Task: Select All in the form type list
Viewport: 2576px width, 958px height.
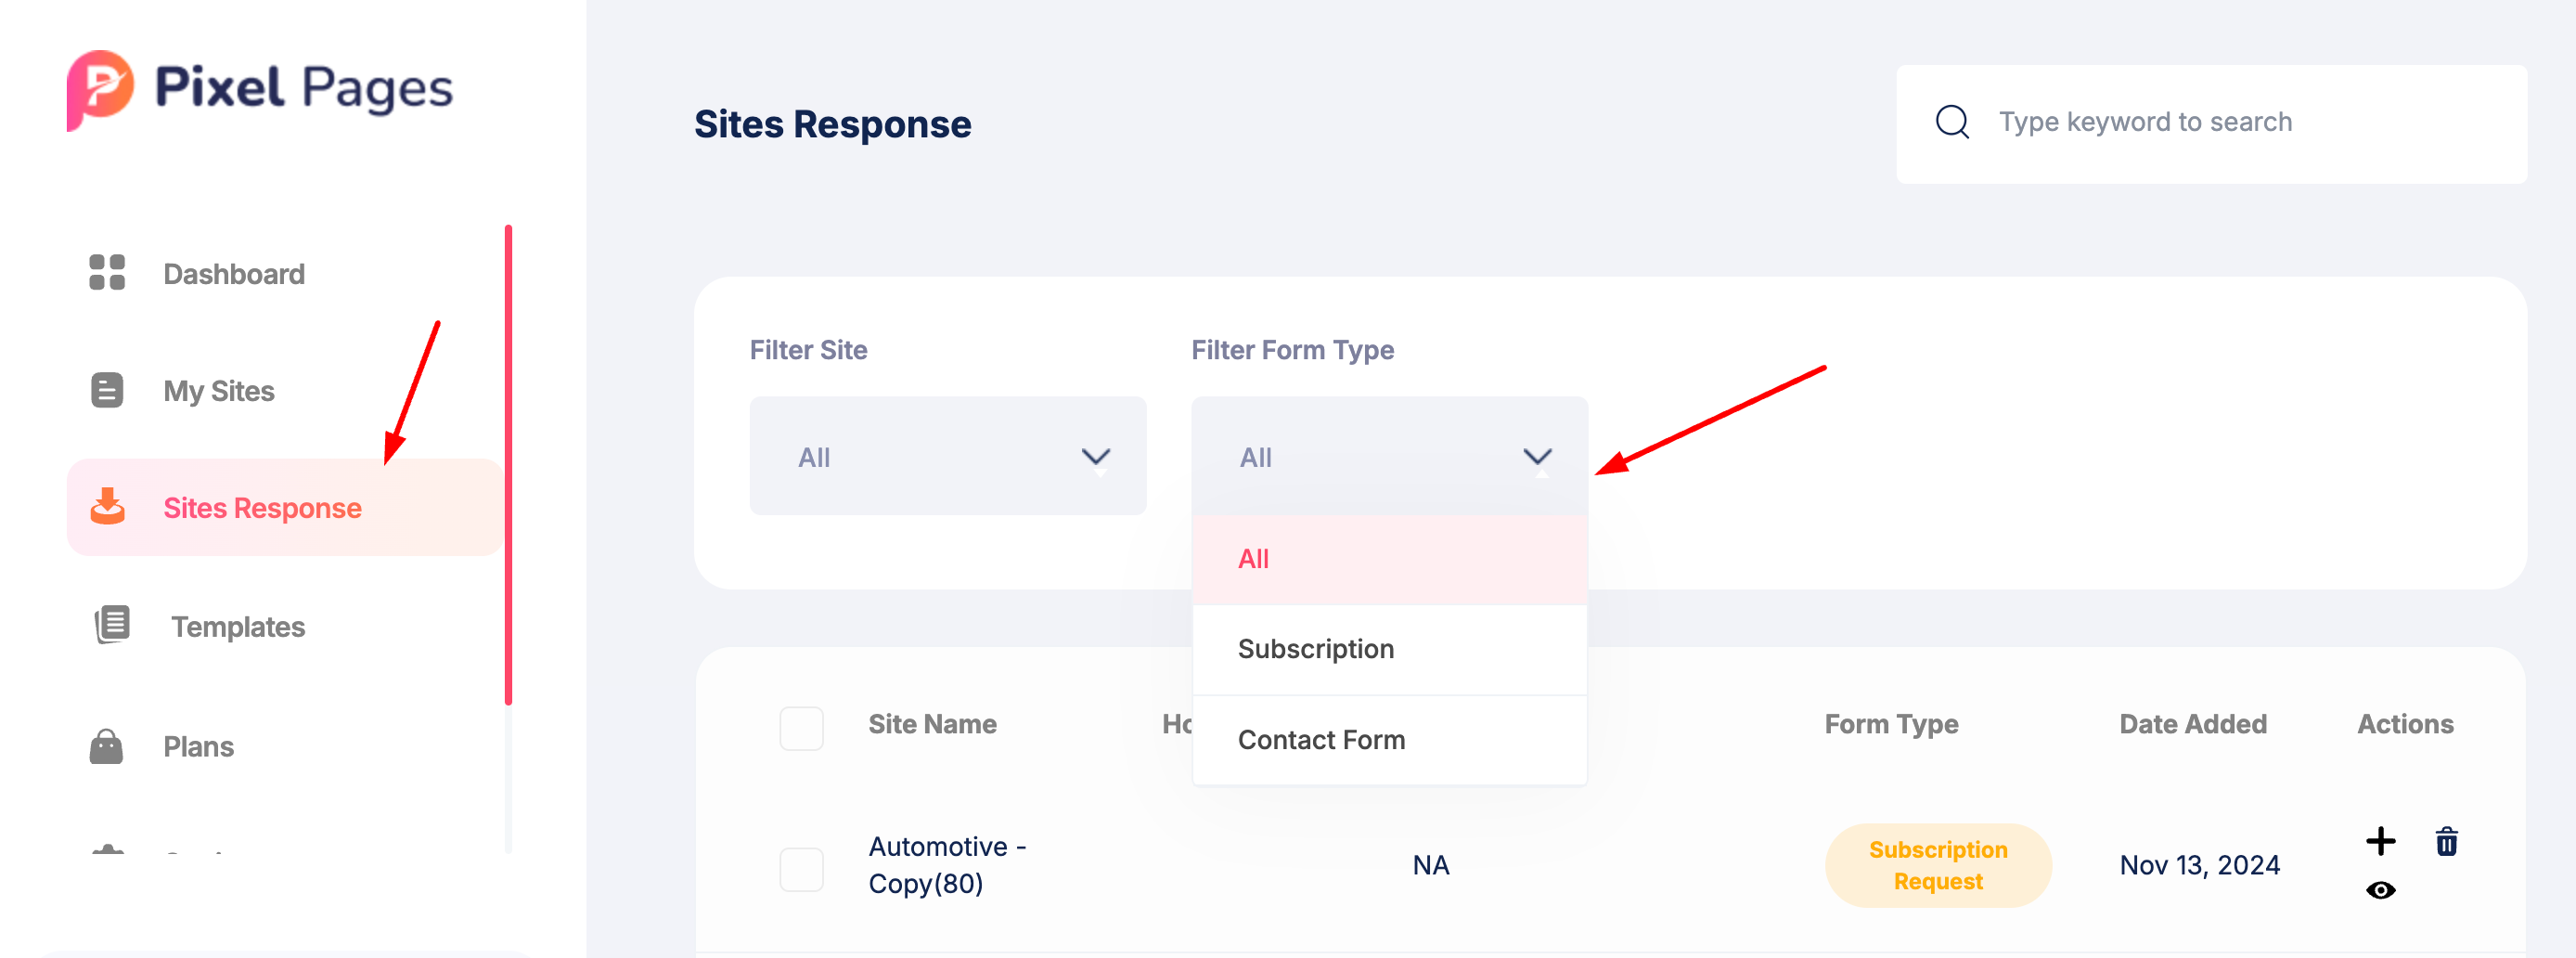Action: coord(1389,559)
